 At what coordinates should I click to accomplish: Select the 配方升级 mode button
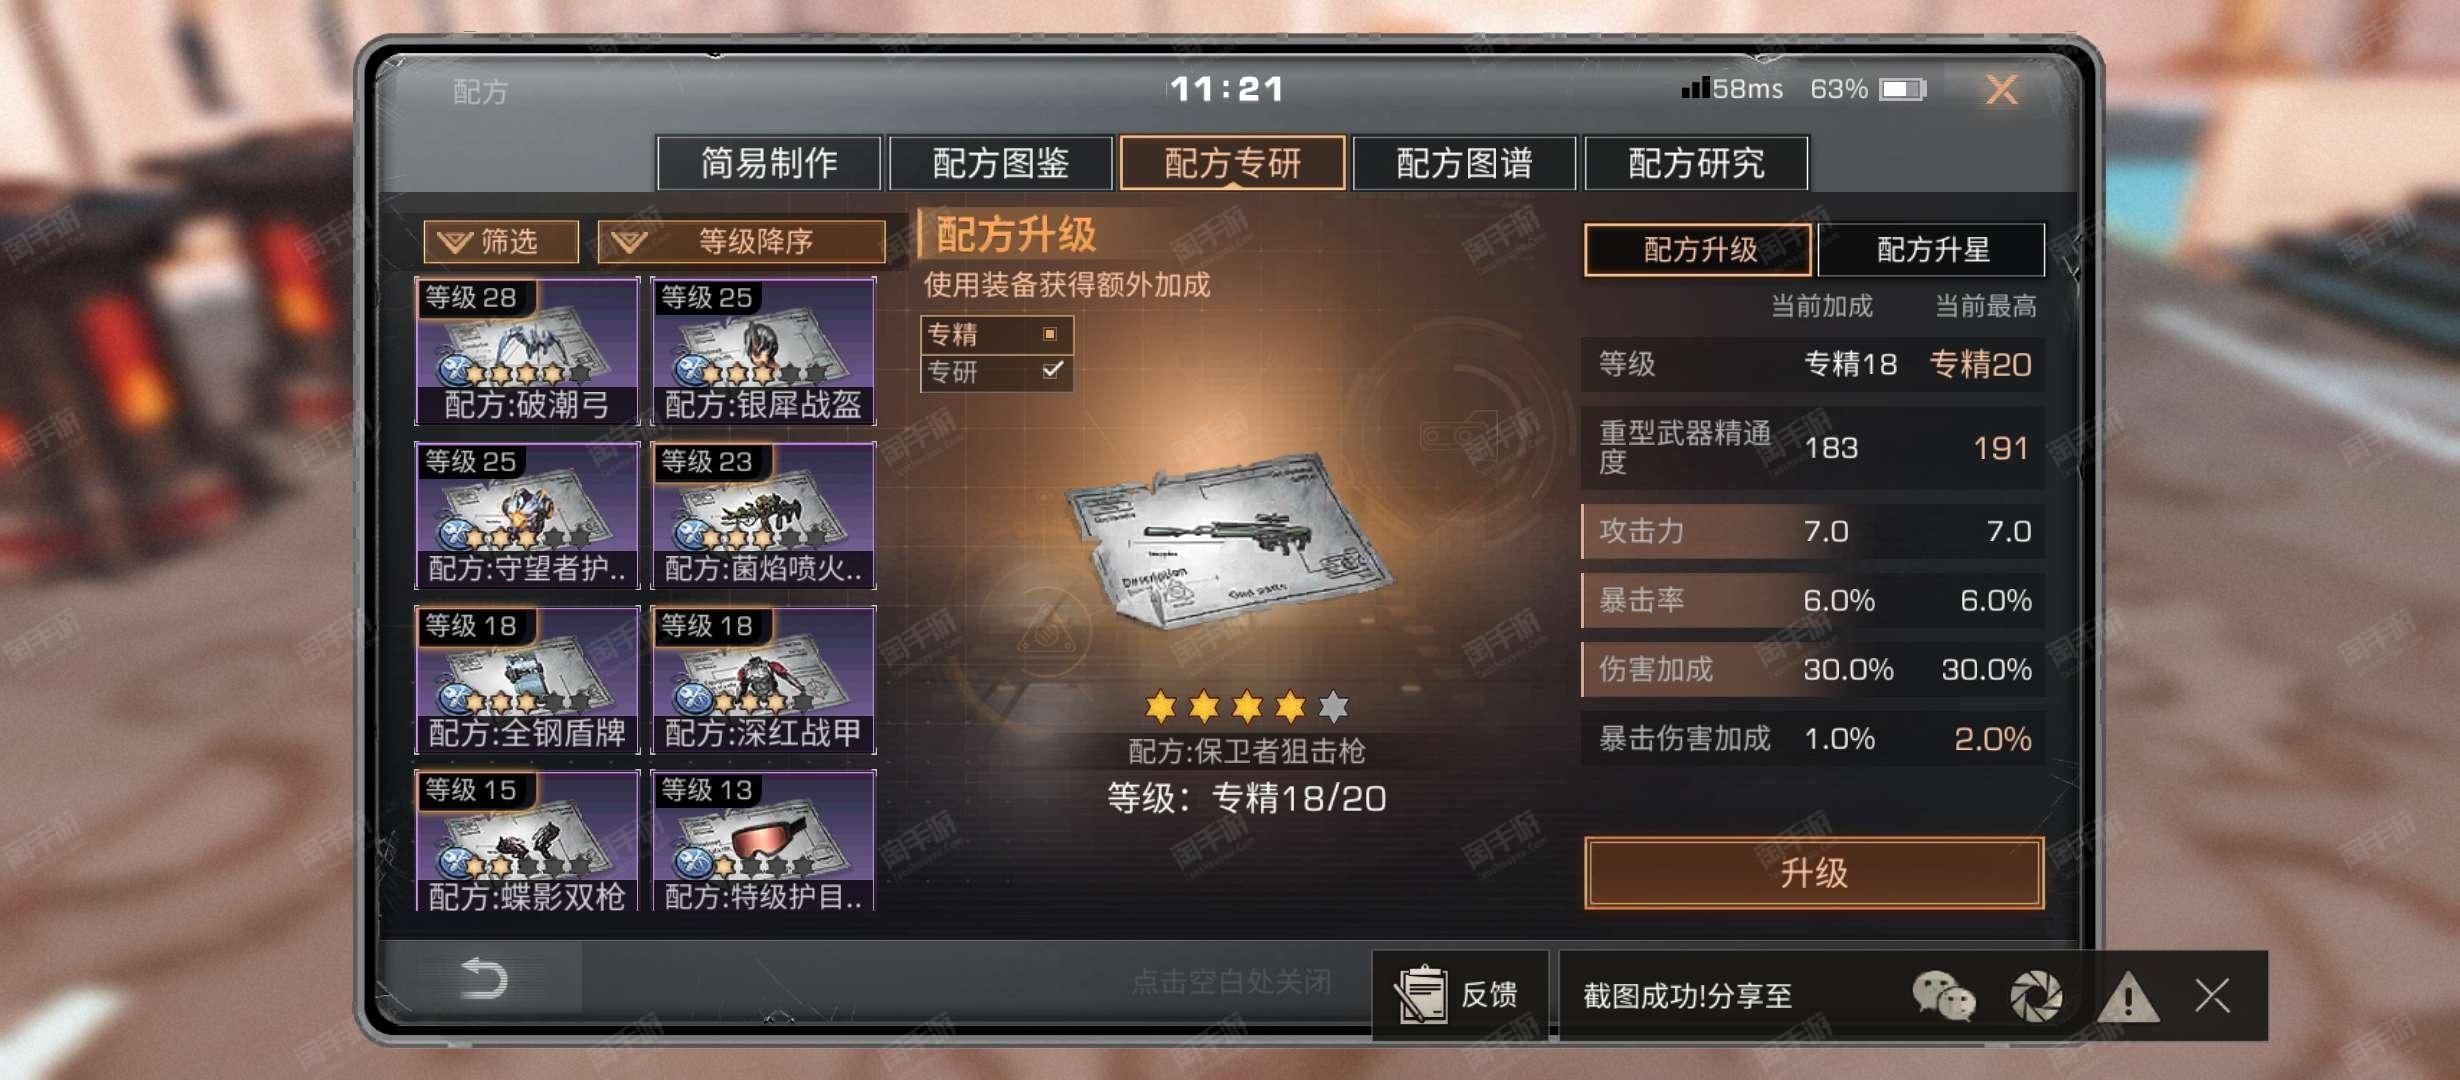click(x=1698, y=249)
